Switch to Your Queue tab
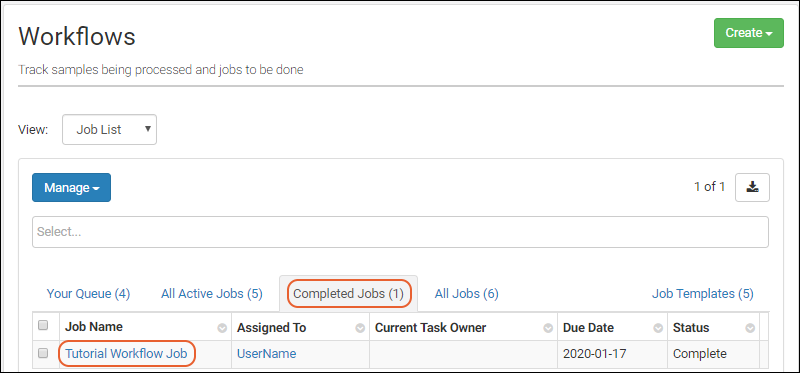Image resolution: width=800 pixels, height=373 pixels. pos(88,294)
